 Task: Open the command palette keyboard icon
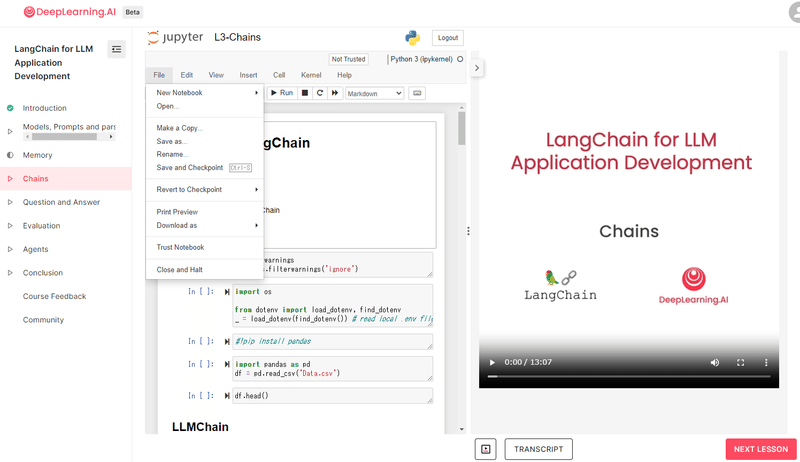[x=417, y=93]
